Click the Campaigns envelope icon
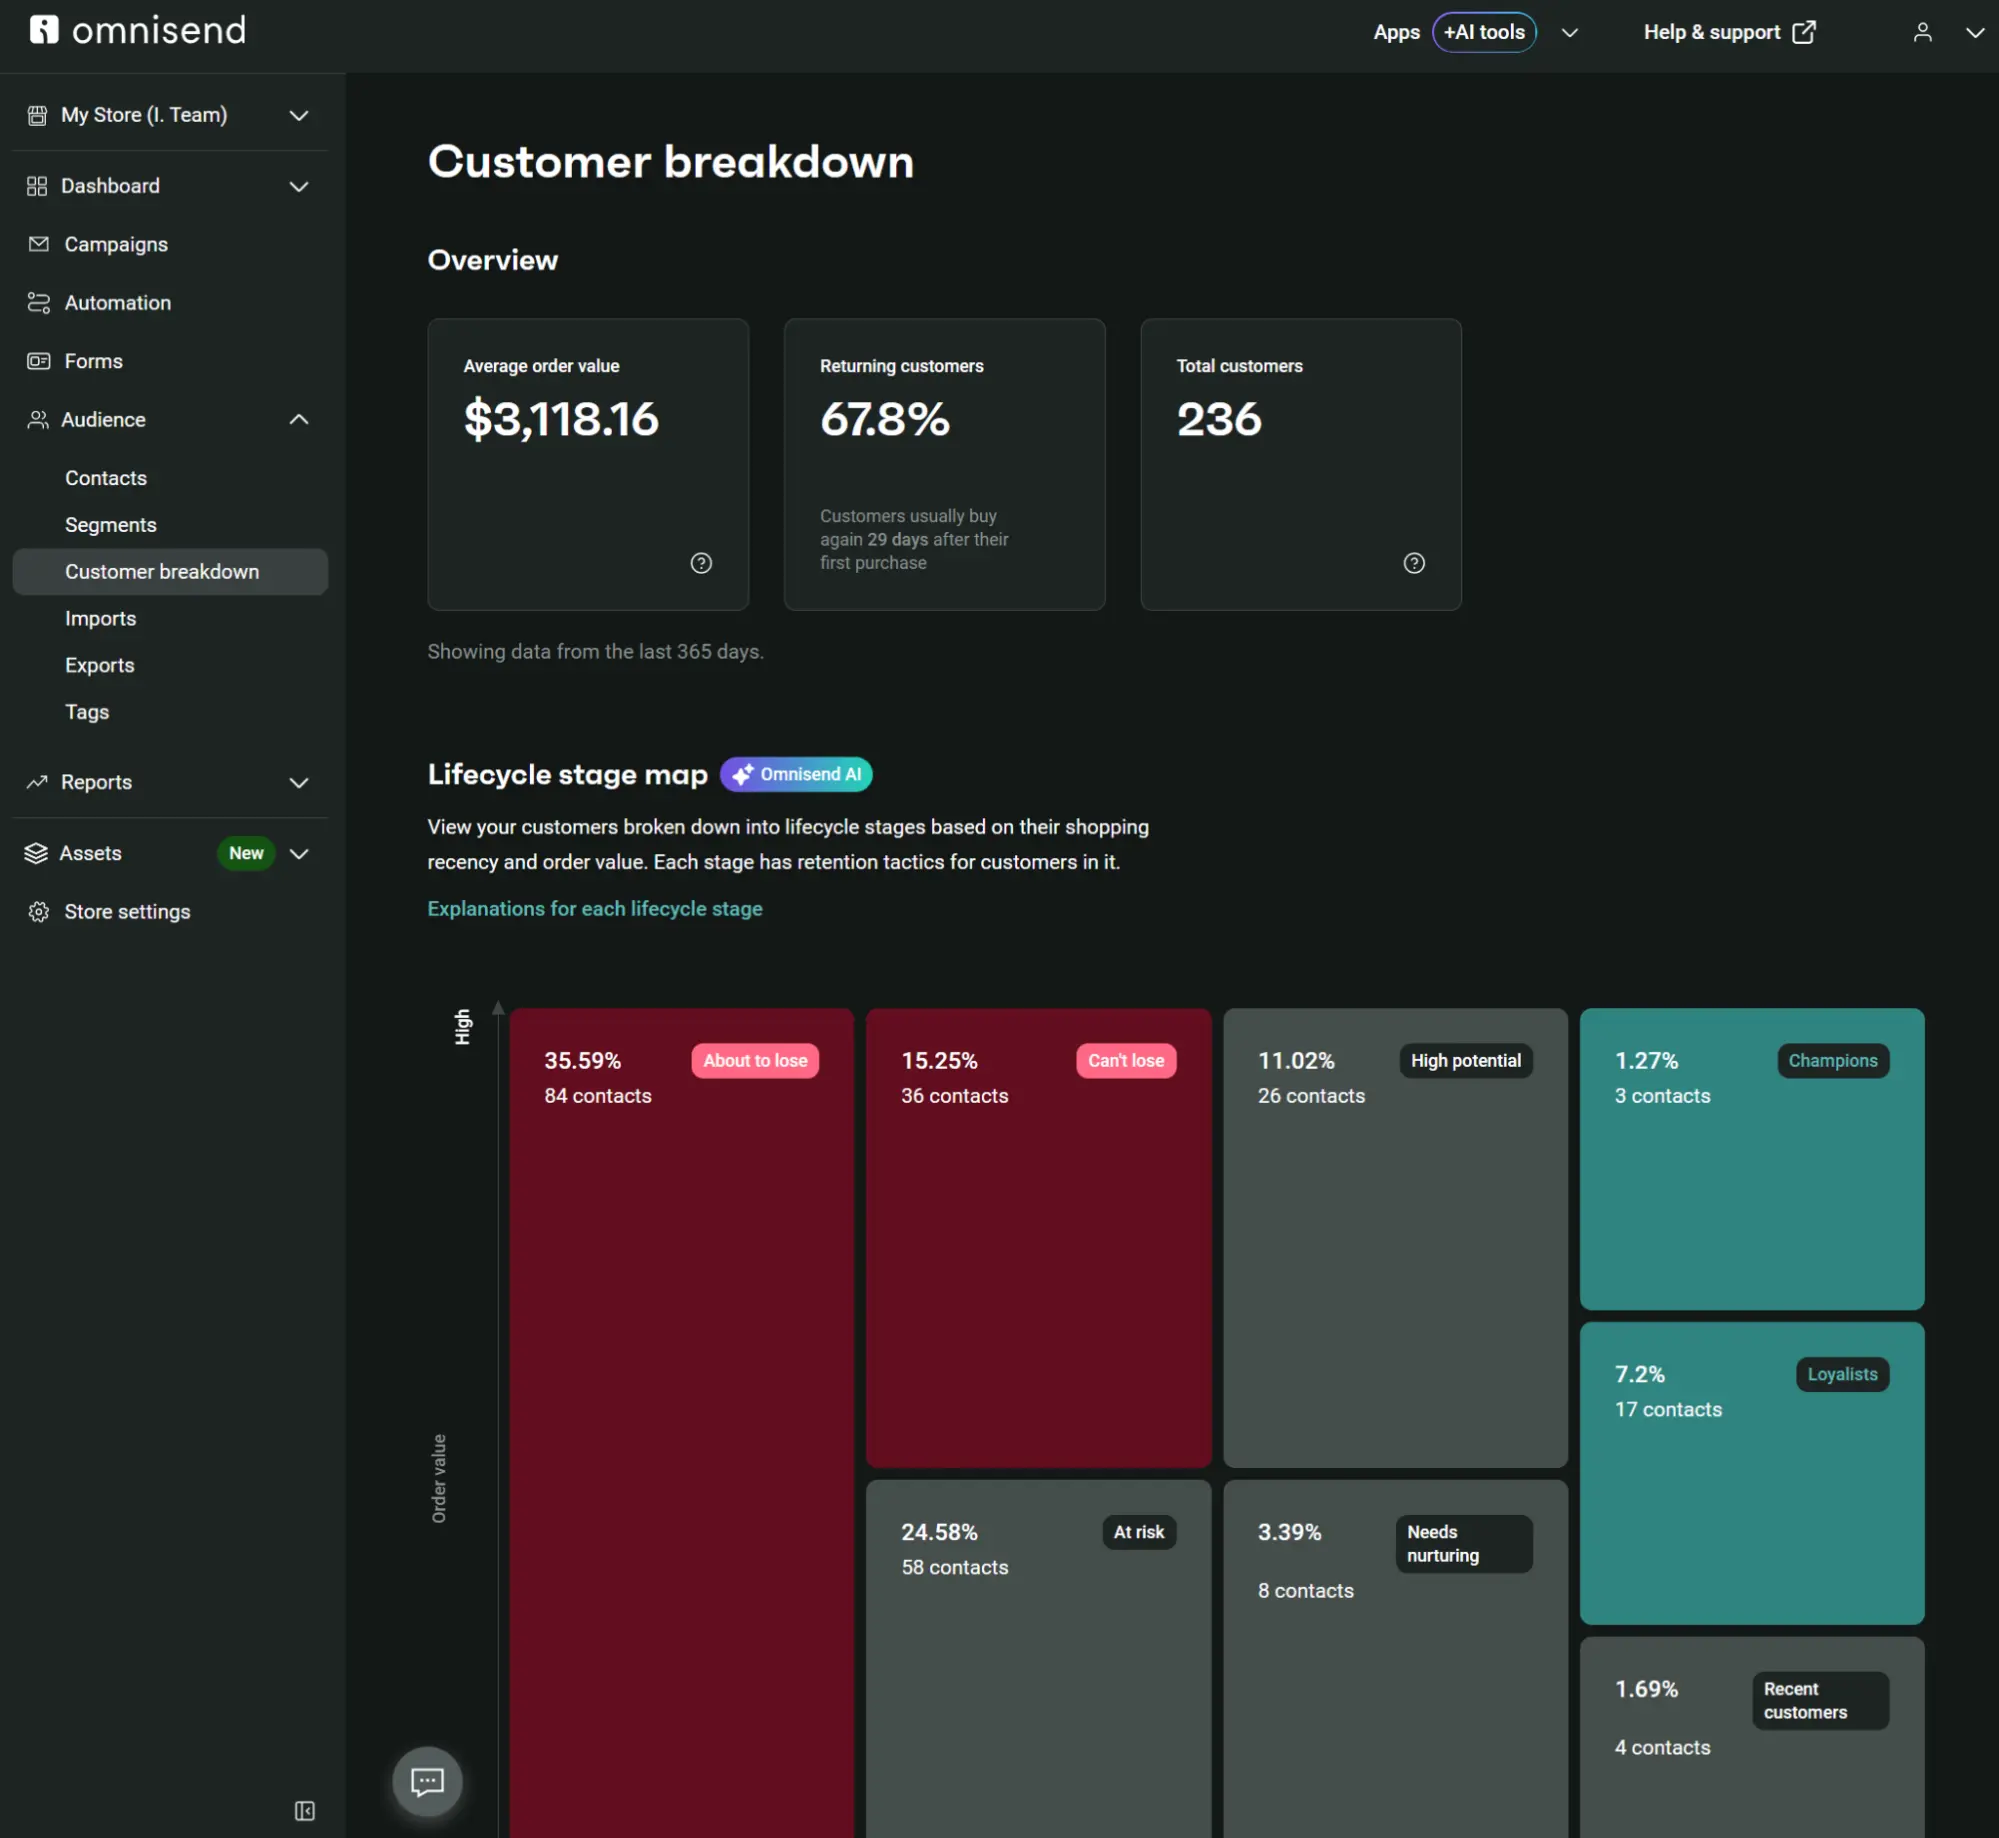This screenshot has width=1999, height=1838. [38, 244]
